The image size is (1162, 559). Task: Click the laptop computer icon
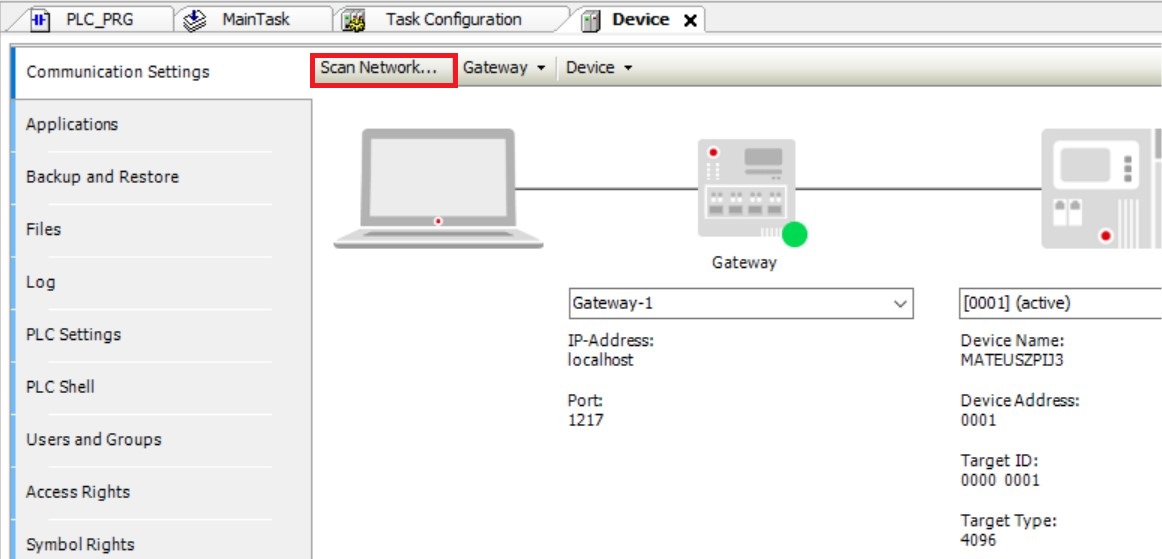tap(438, 188)
